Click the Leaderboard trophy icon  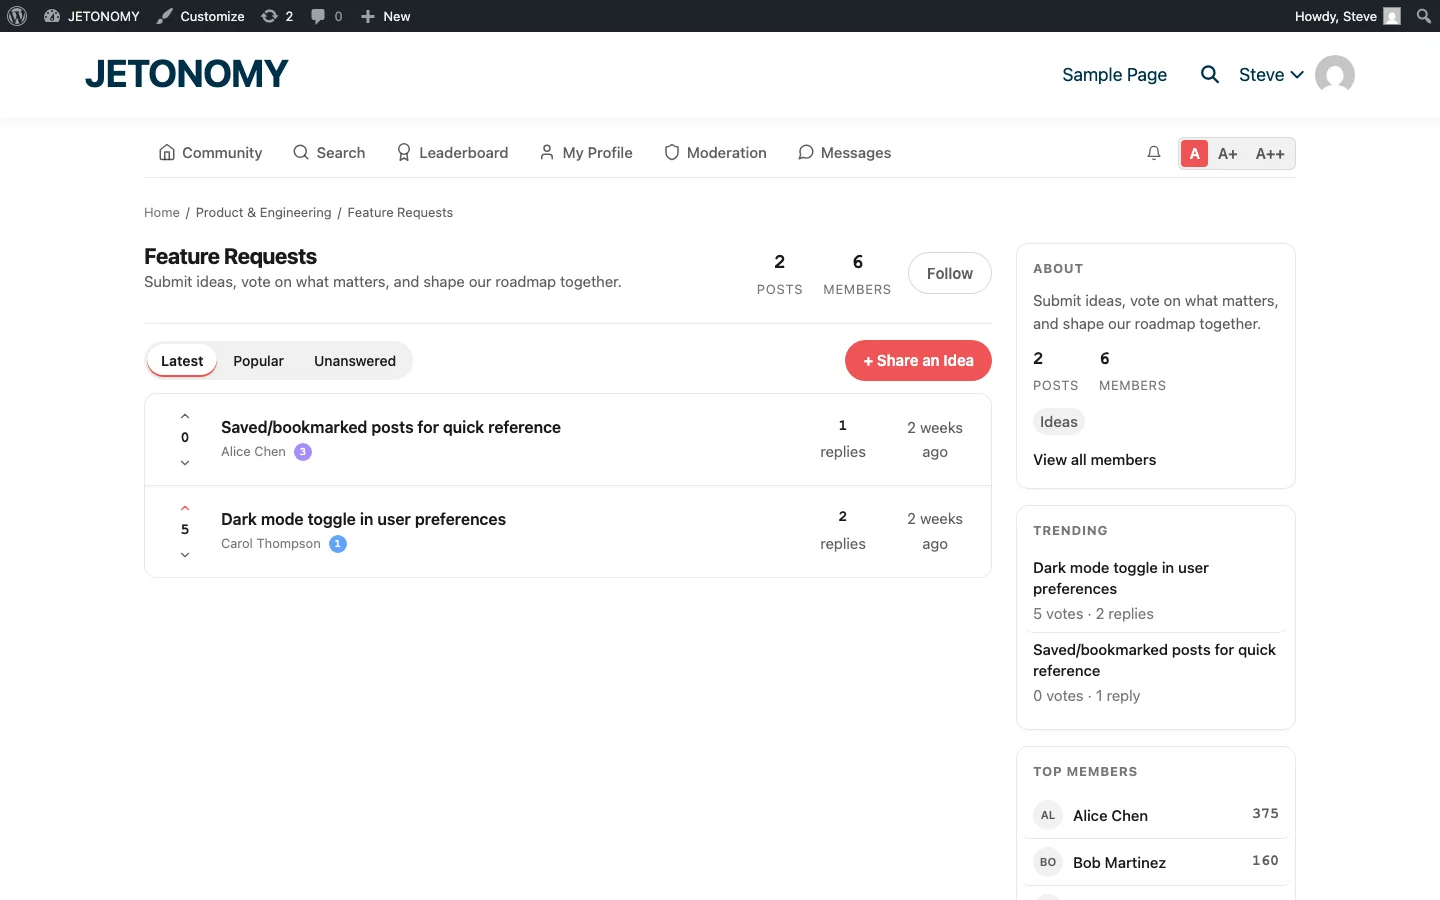[403, 152]
